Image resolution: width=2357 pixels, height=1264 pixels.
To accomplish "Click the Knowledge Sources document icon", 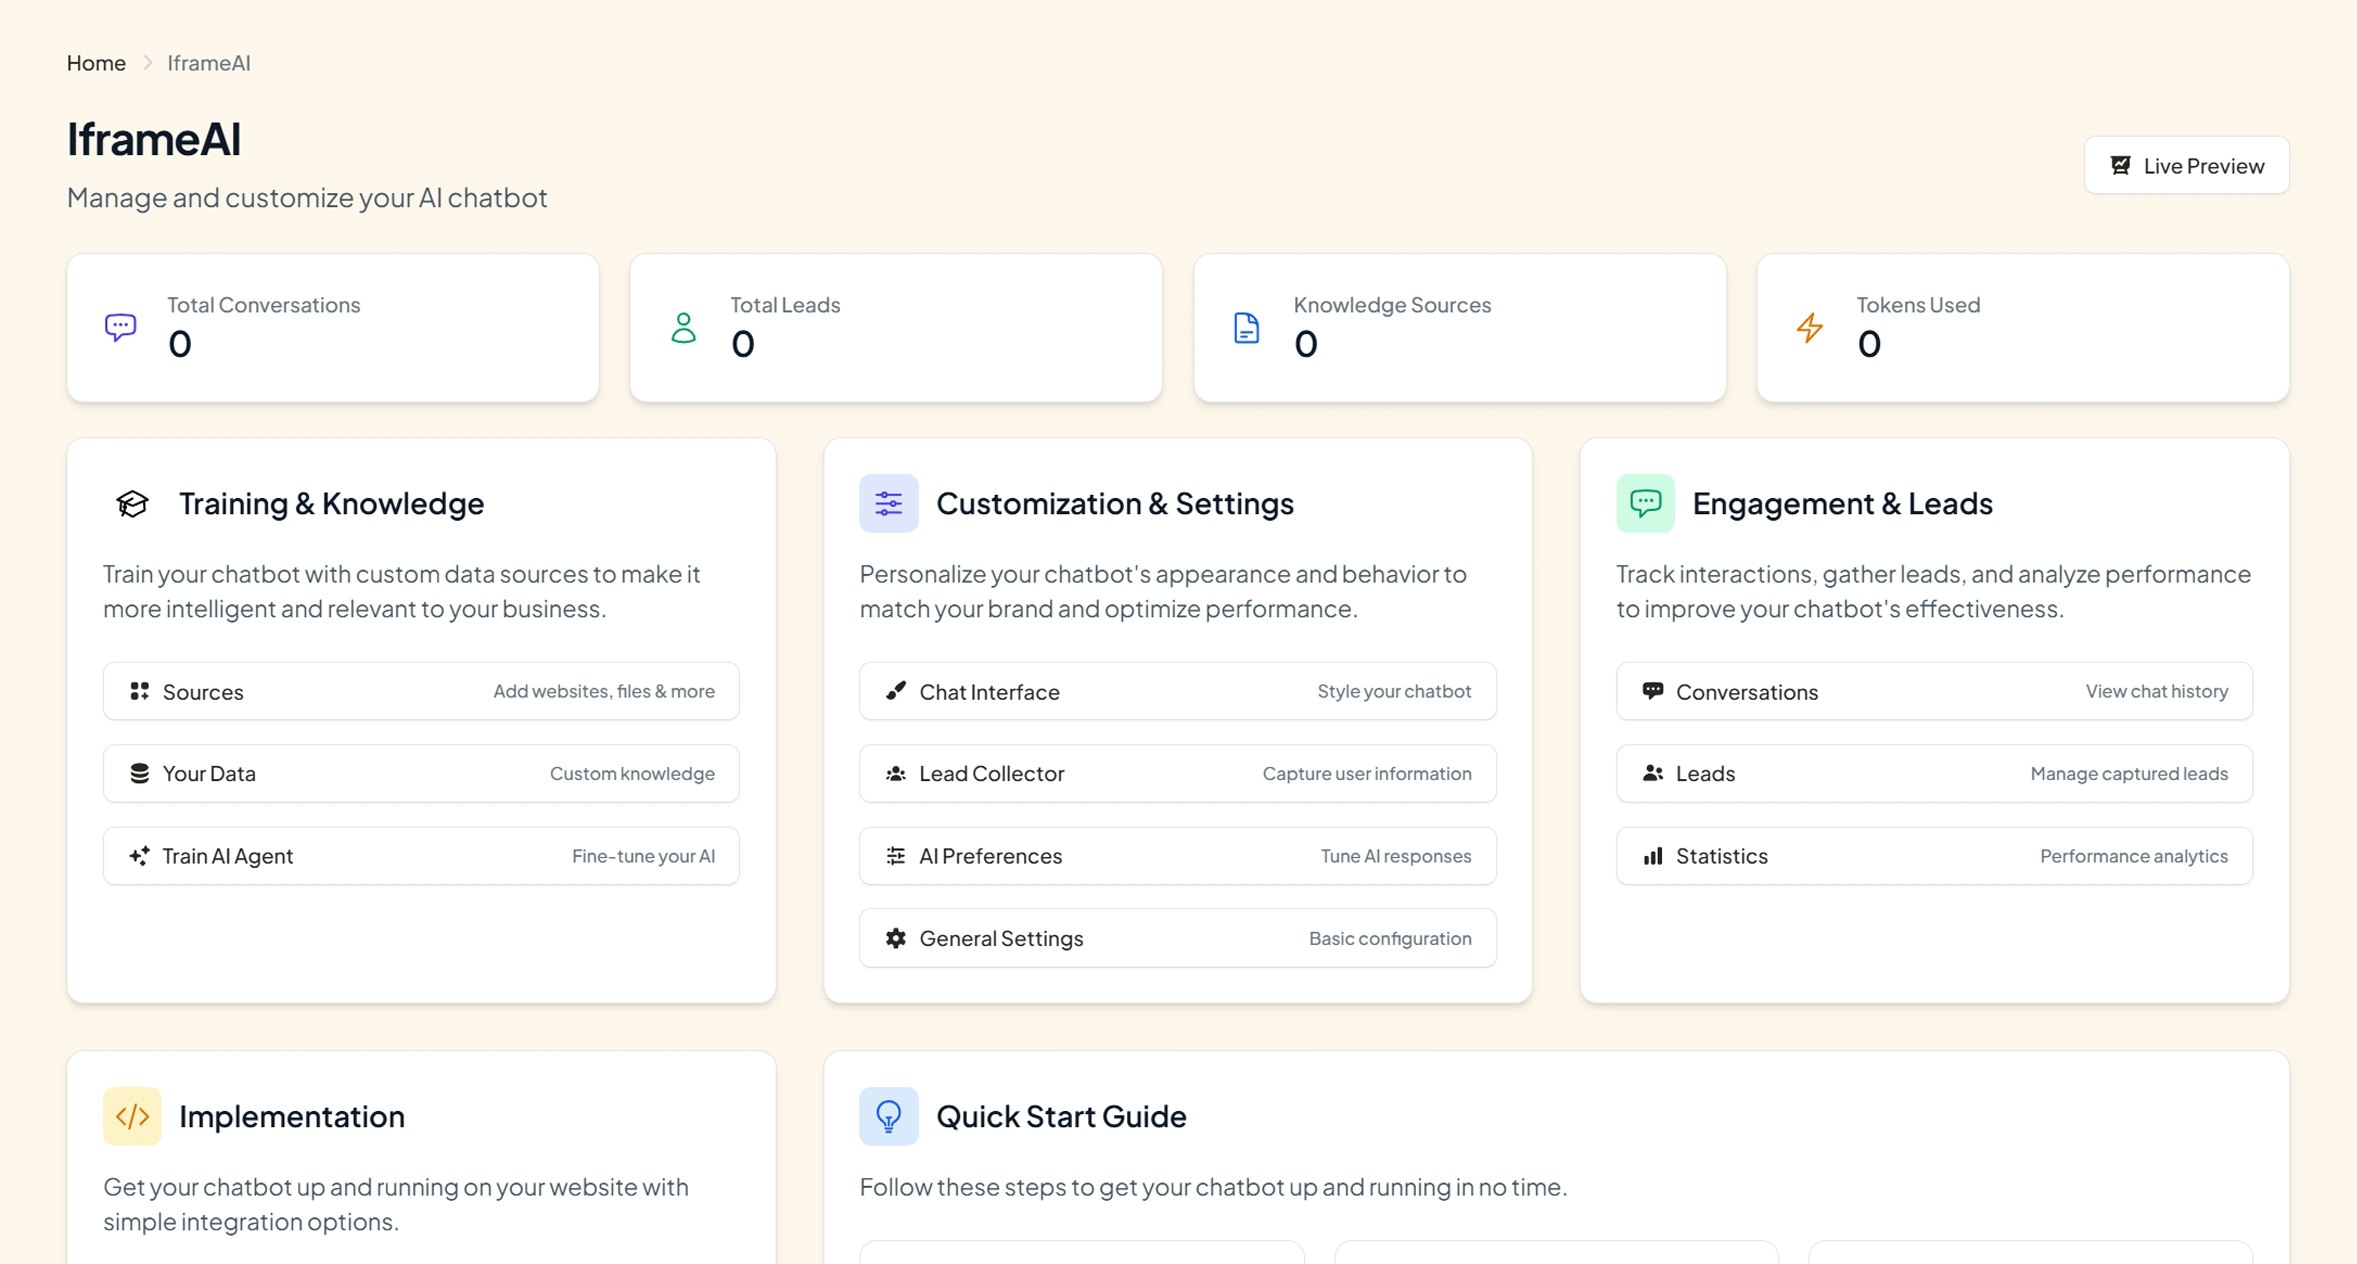I will (x=1246, y=327).
